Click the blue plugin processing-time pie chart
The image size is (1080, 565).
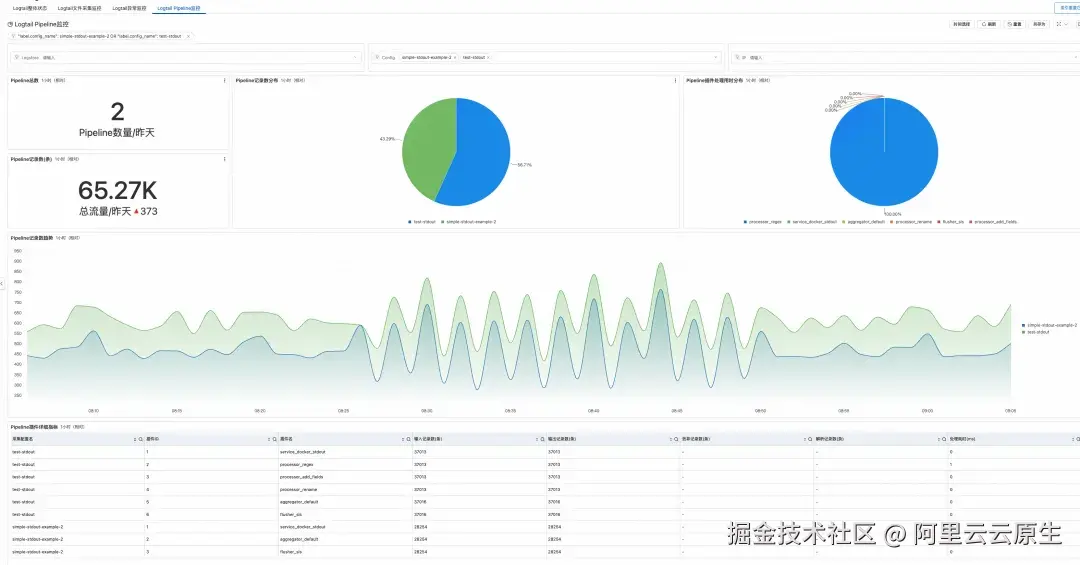(884, 152)
